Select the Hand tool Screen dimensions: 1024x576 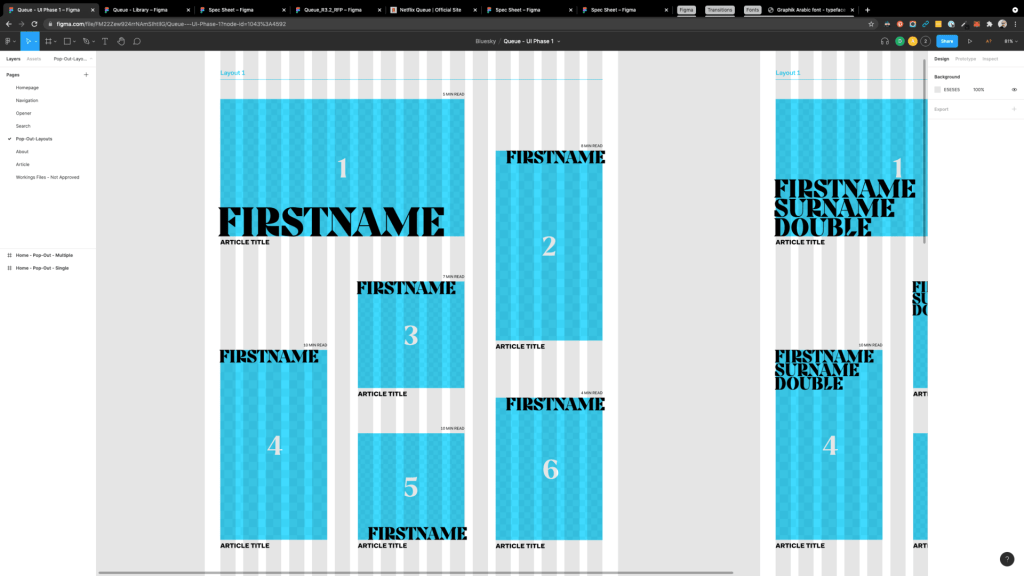click(121, 41)
